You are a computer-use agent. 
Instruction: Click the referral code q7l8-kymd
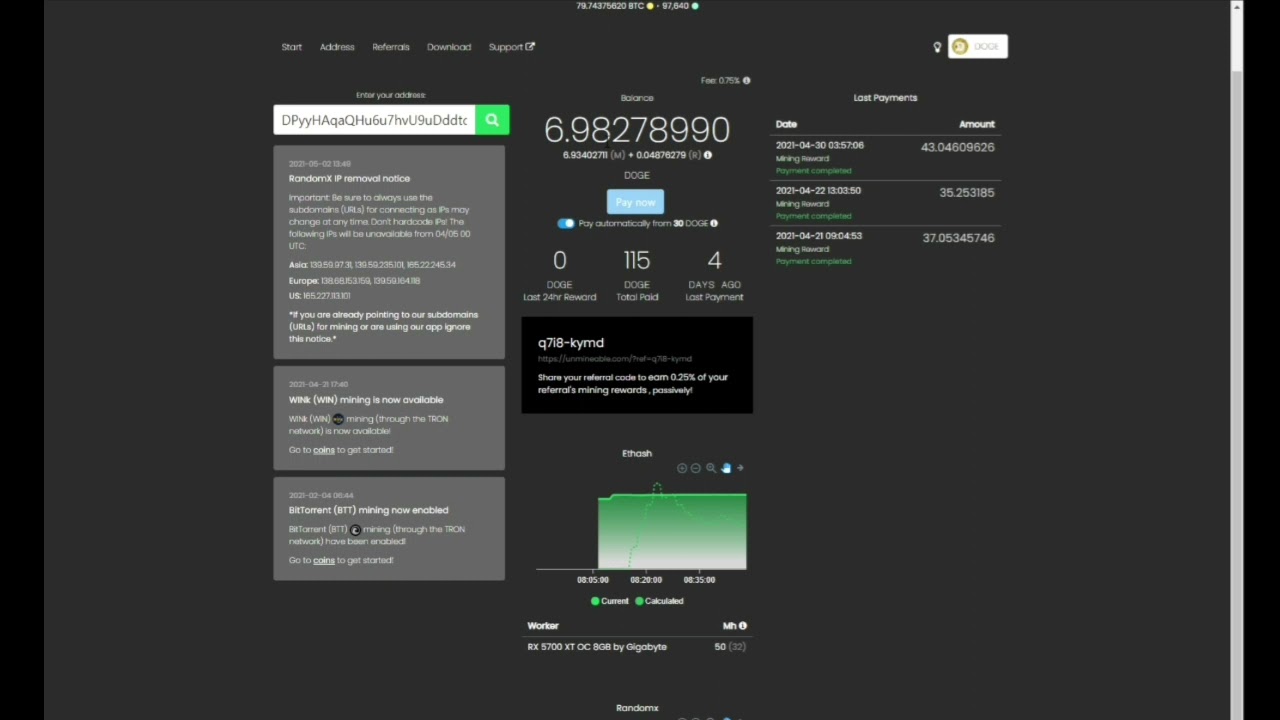tap(571, 342)
